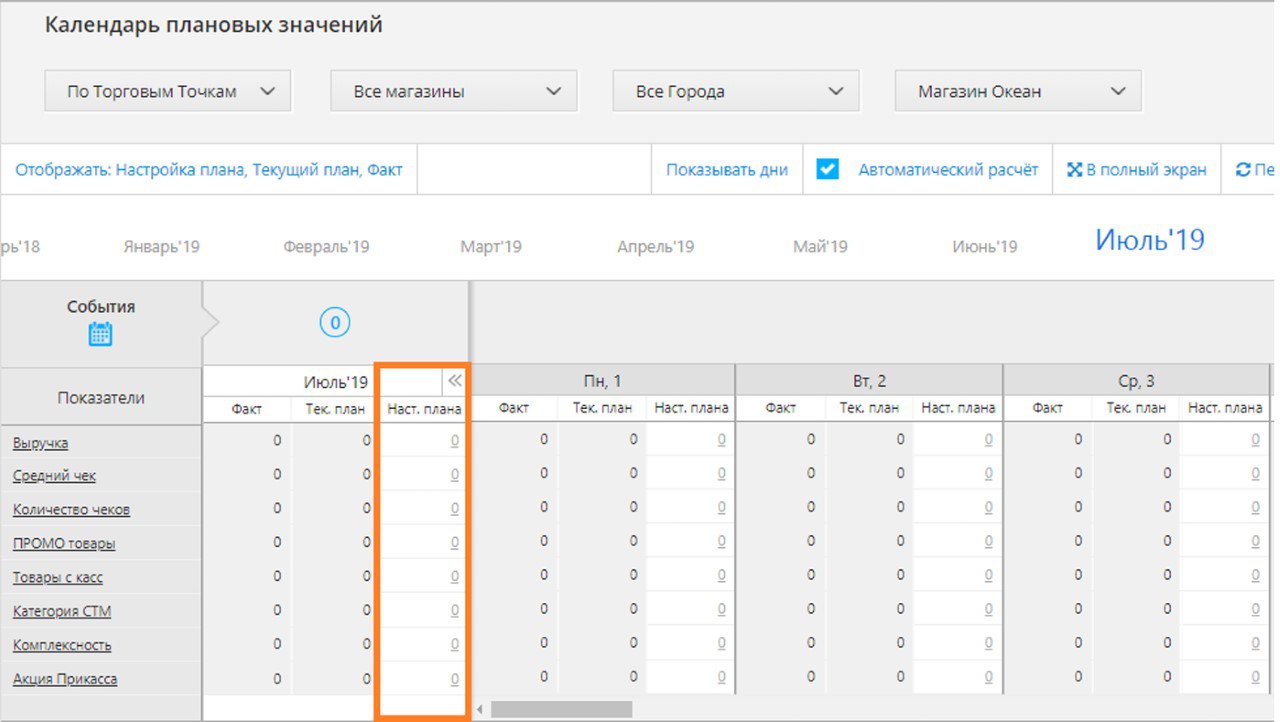Click the Показывать дни button
1280x722 pixels.
pos(726,170)
